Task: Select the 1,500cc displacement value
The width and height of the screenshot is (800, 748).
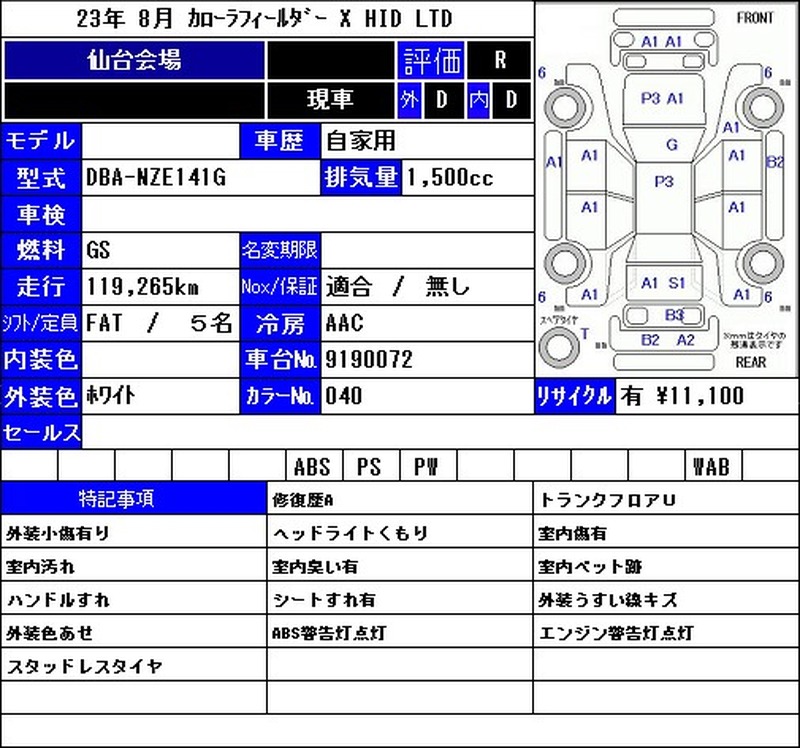Action: 450,178
